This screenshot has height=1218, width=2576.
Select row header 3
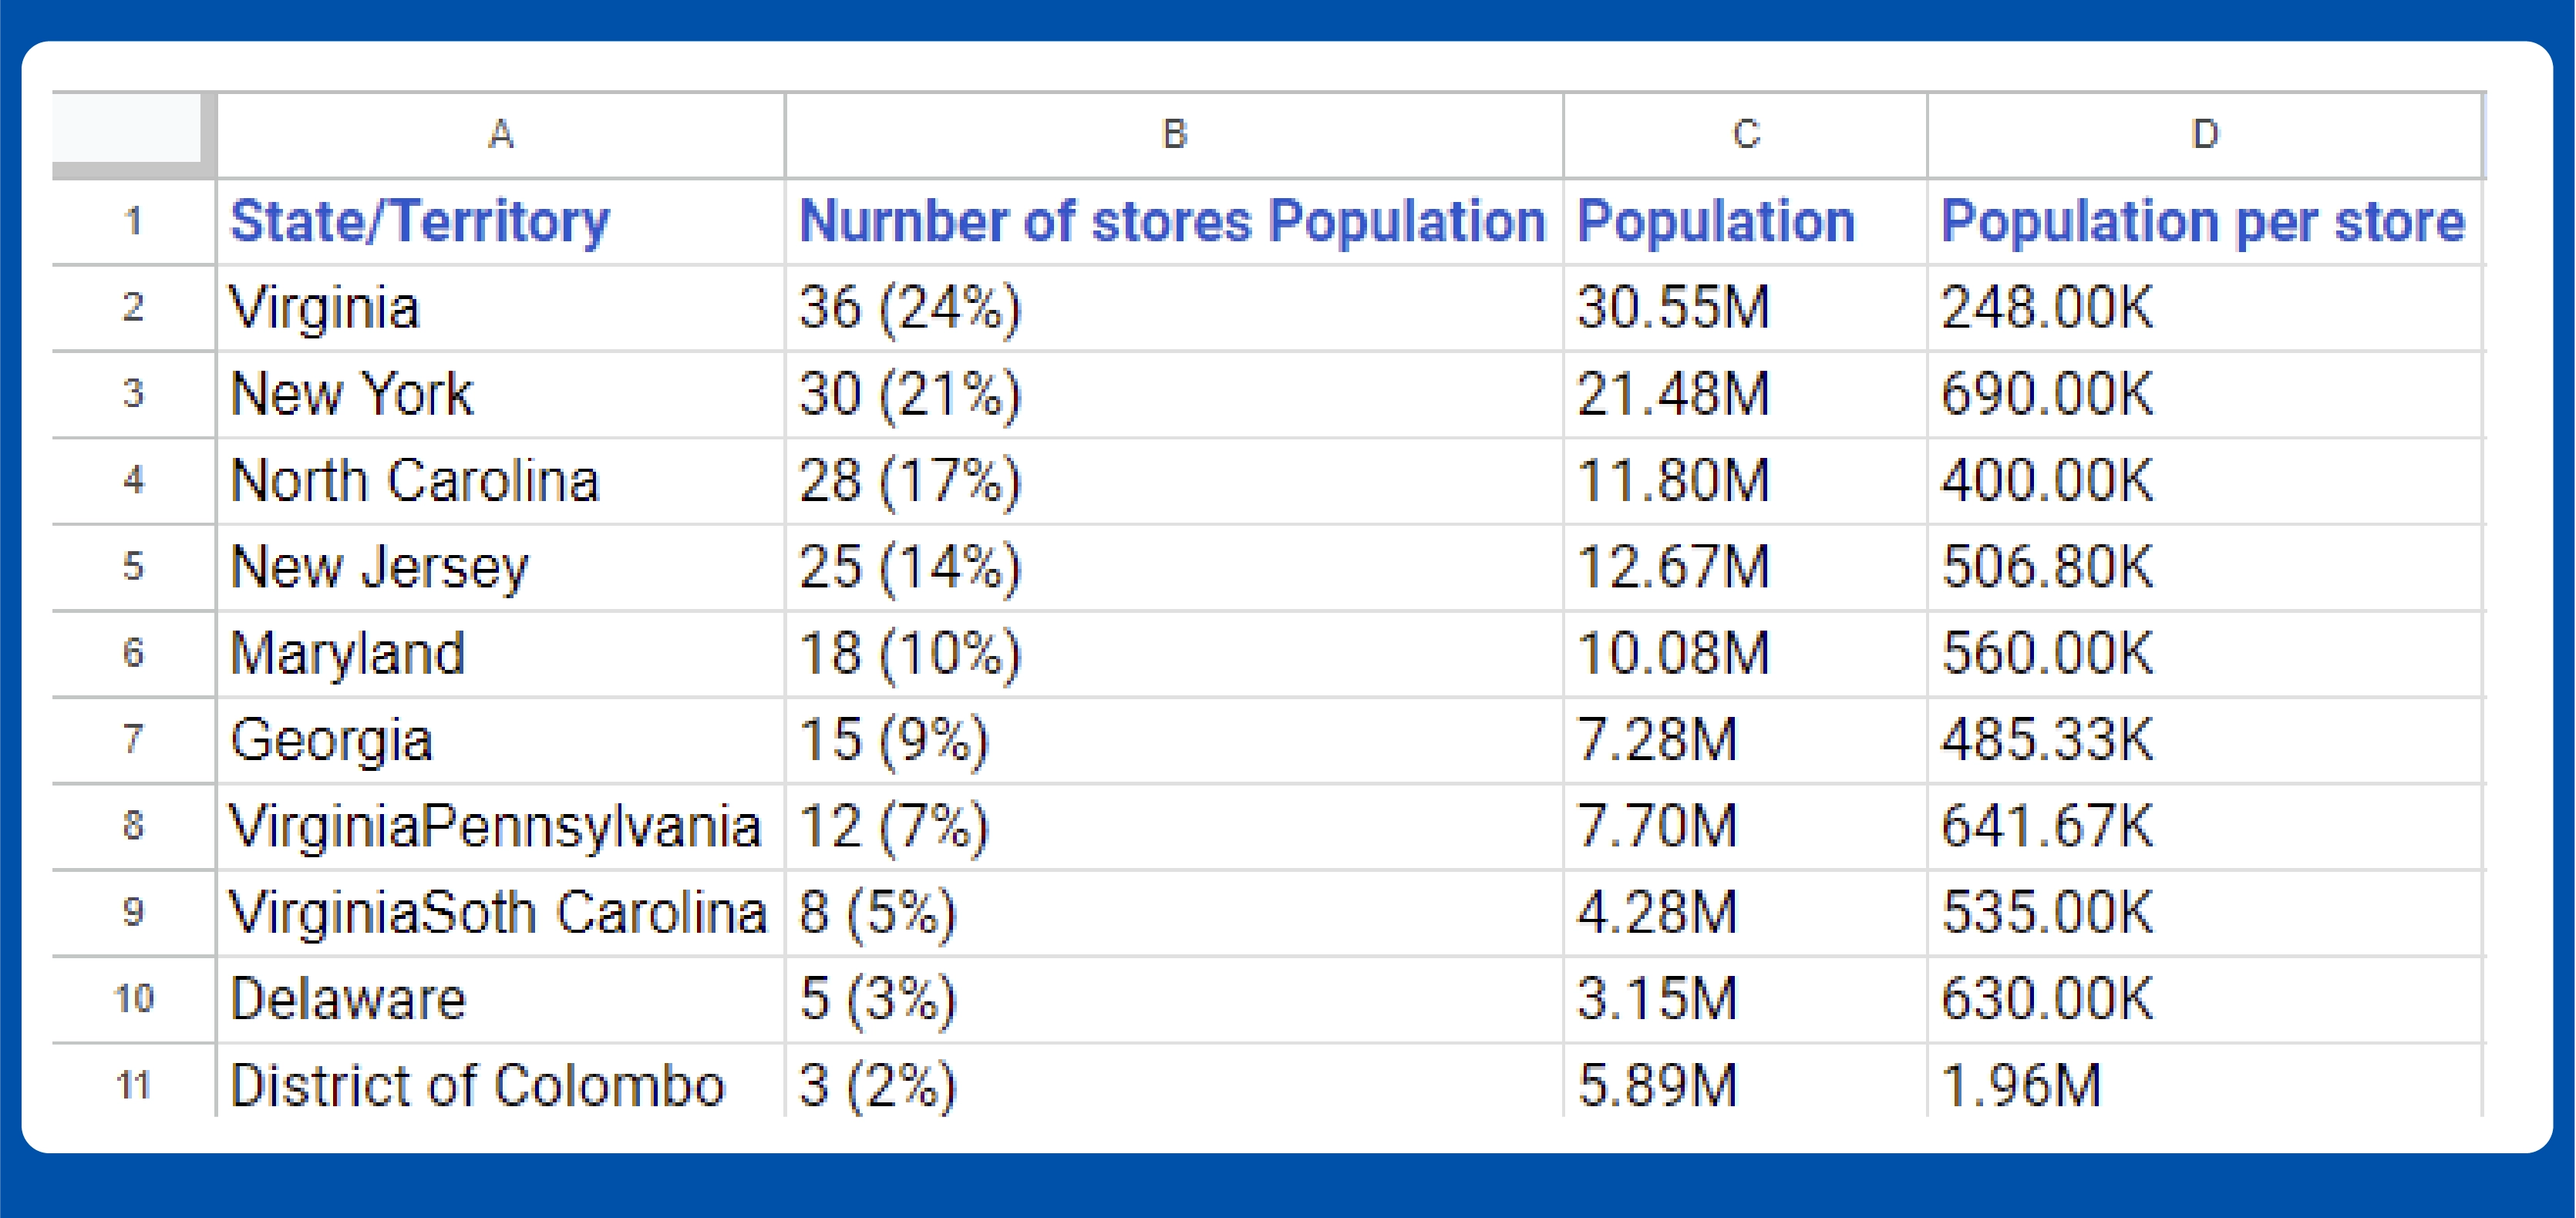click(x=133, y=394)
